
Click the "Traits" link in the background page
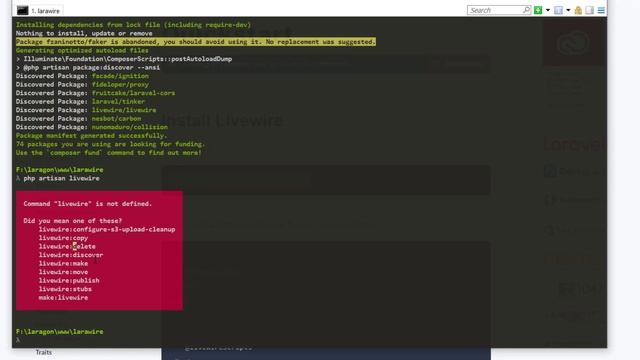(44, 352)
